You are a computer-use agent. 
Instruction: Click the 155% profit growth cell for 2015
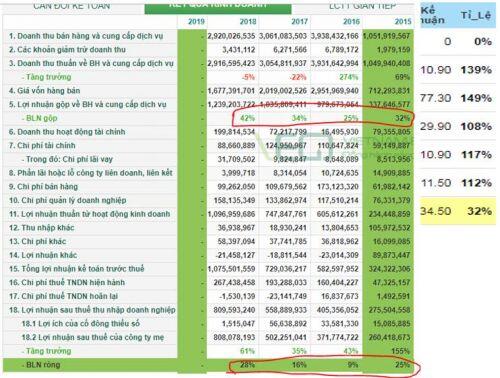click(x=401, y=351)
